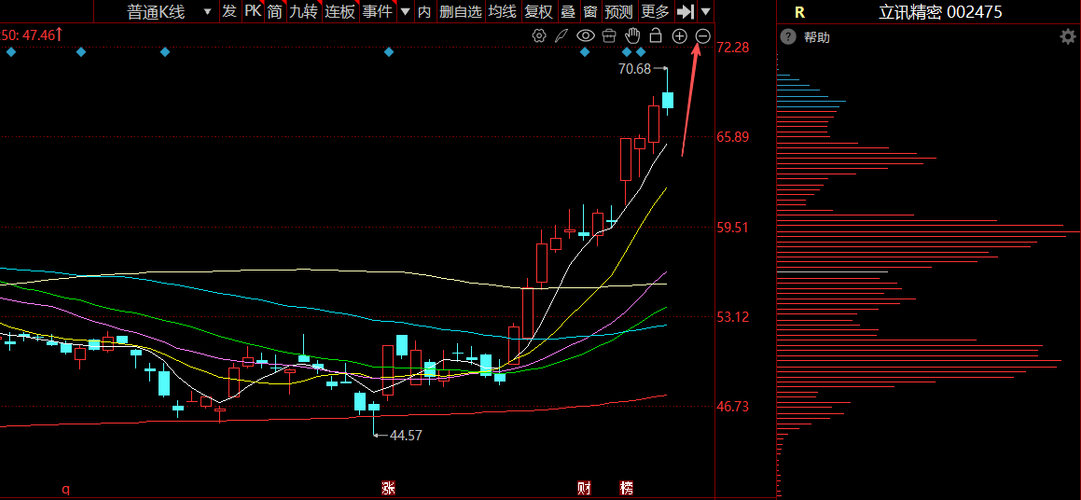Click the 内 toolbar button
Screen dimensions: 1081x500
pyautogui.click(x=424, y=12)
